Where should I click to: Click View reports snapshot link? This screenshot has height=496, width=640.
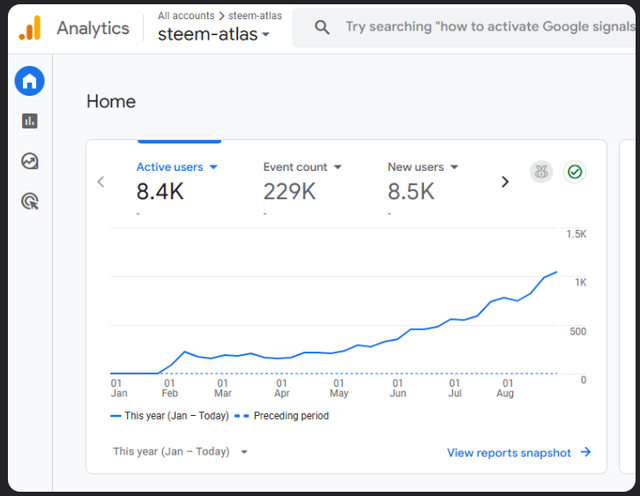[518, 453]
